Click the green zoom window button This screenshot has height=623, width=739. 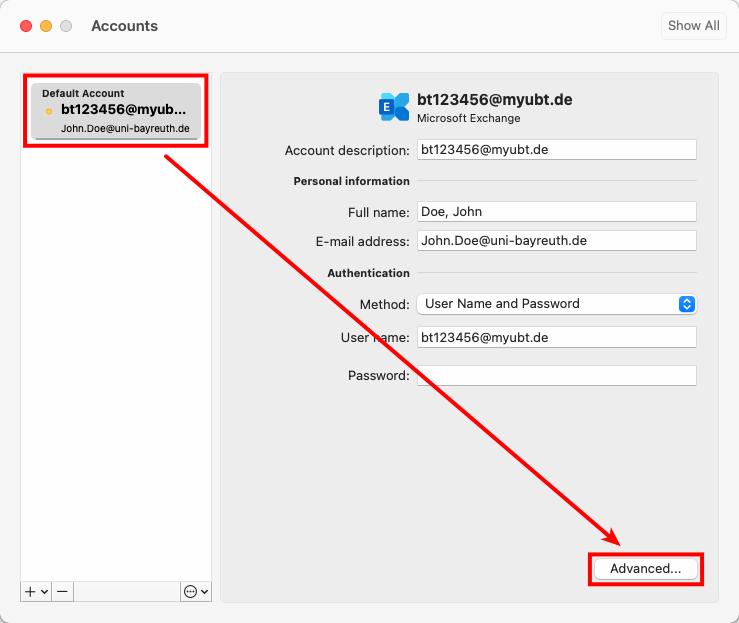pos(66,26)
